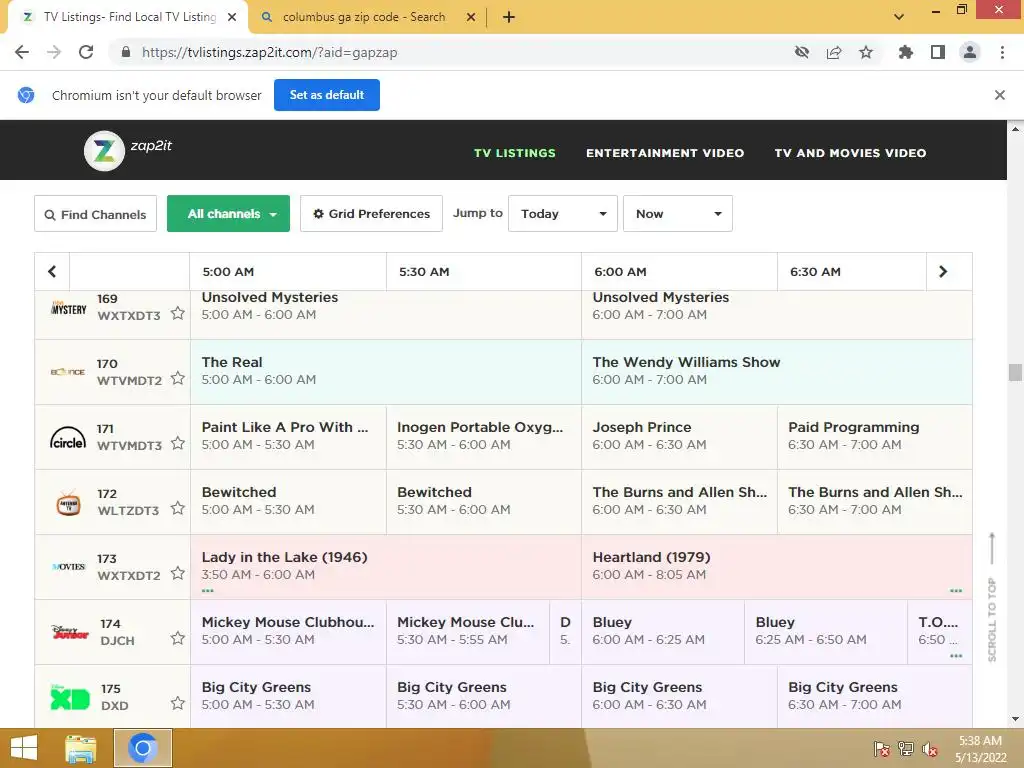Viewport: 1024px width, 768px height.
Task: Click Bounce channel 170 logo
Action: point(68,372)
